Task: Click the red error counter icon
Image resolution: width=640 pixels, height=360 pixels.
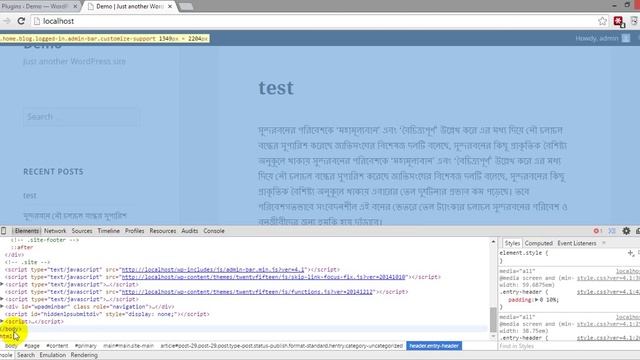Action: pyautogui.click(x=598, y=231)
